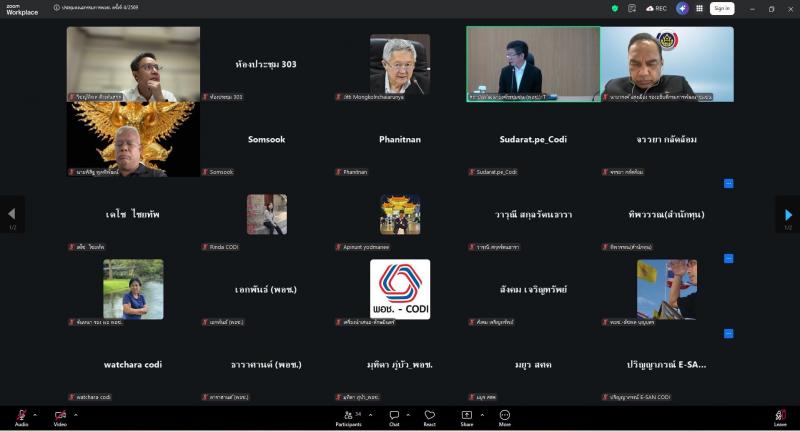800x432 pixels.
Task: Select the อาราทานต์ (พอช.) participant tile
Action: (x=266, y=364)
